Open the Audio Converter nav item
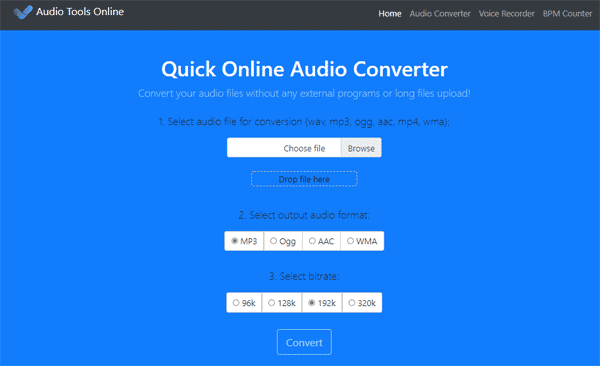This screenshot has width=600, height=366. pyautogui.click(x=440, y=14)
